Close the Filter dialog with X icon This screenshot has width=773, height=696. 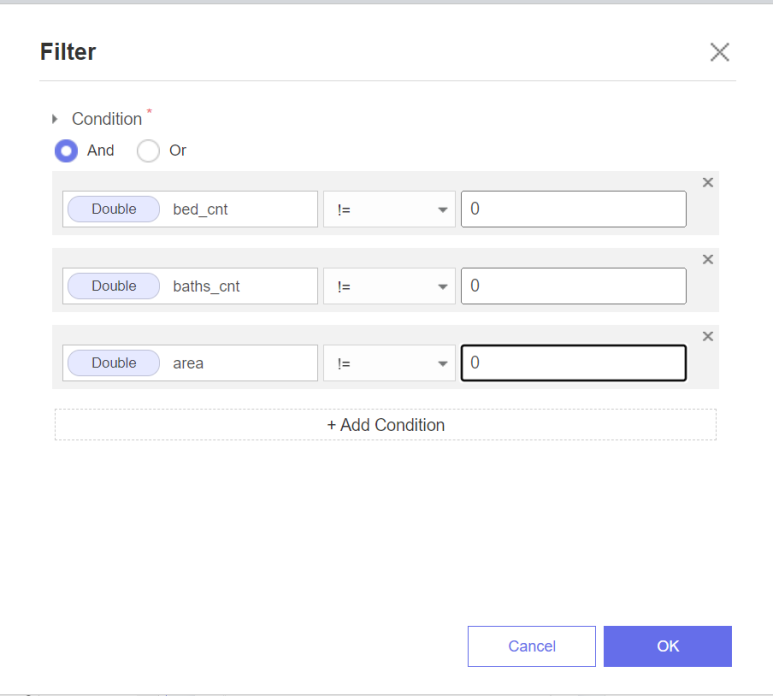719,52
